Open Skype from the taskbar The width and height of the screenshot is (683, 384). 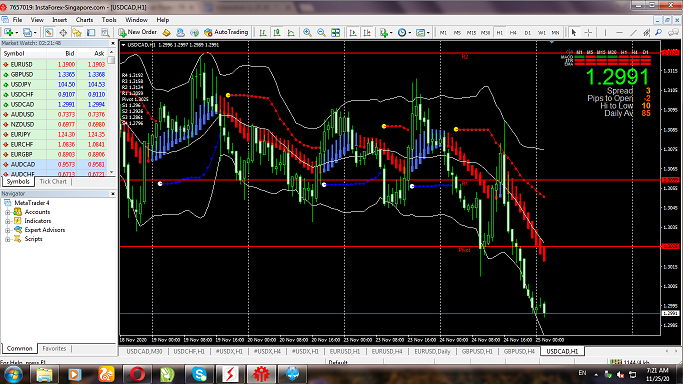(x=199, y=374)
